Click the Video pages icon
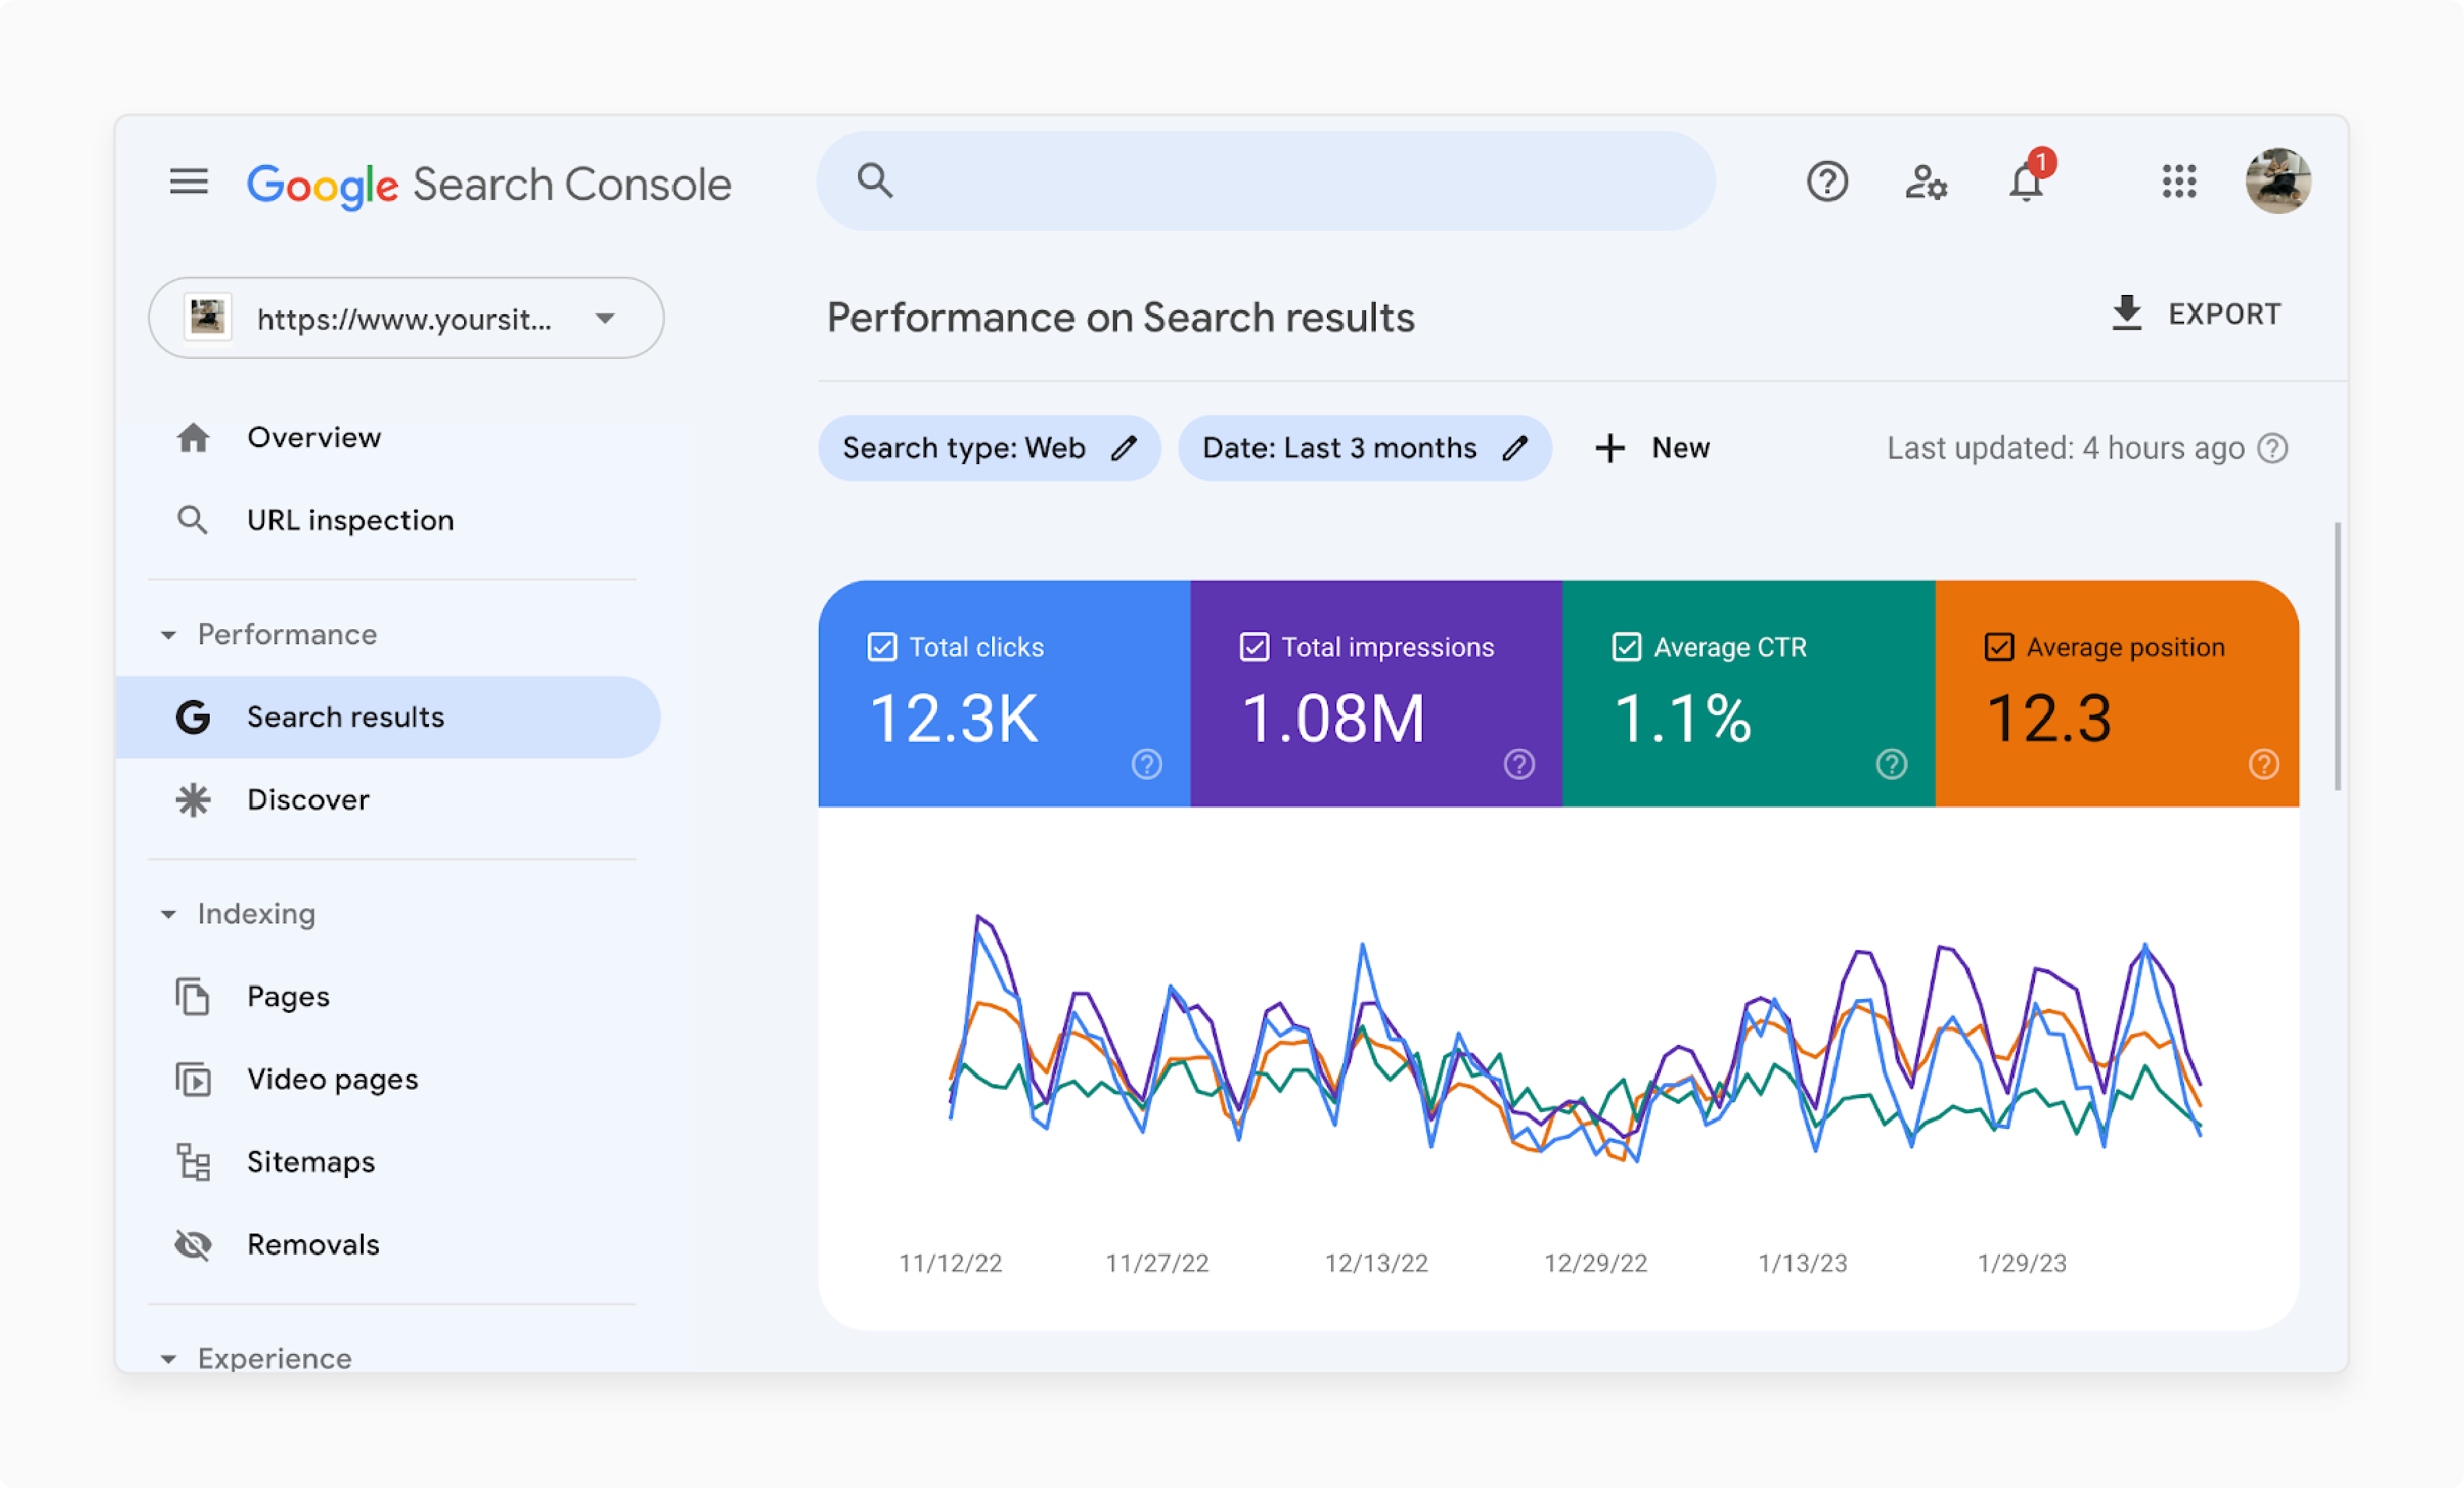 [193, 1080]
